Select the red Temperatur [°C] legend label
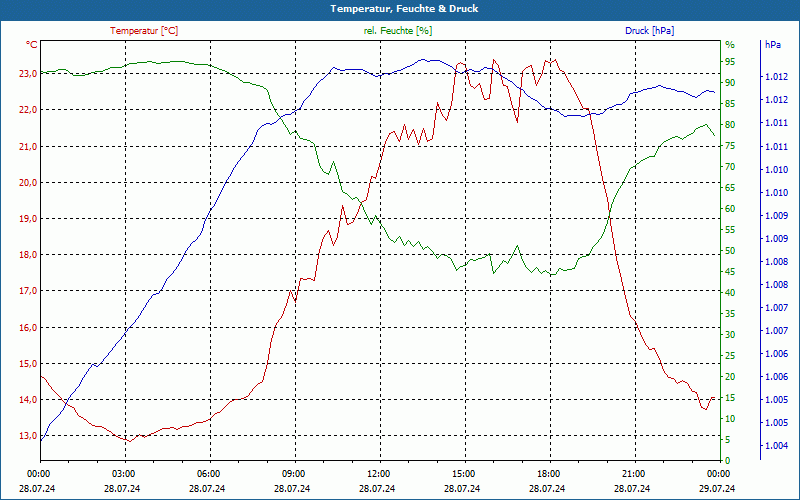800x500 pixels. [x=144, y=31]
